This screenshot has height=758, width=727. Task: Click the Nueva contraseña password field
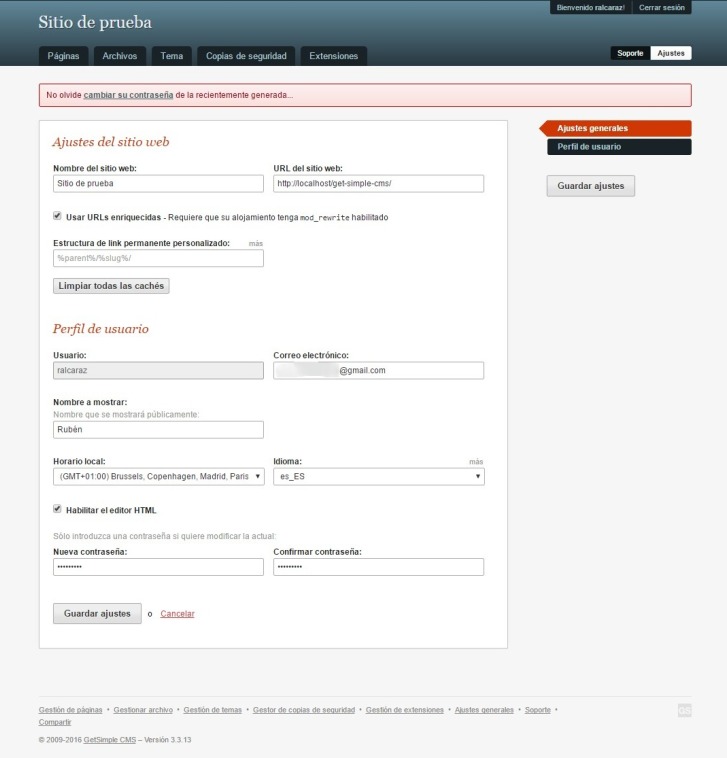tap(158, 567)
